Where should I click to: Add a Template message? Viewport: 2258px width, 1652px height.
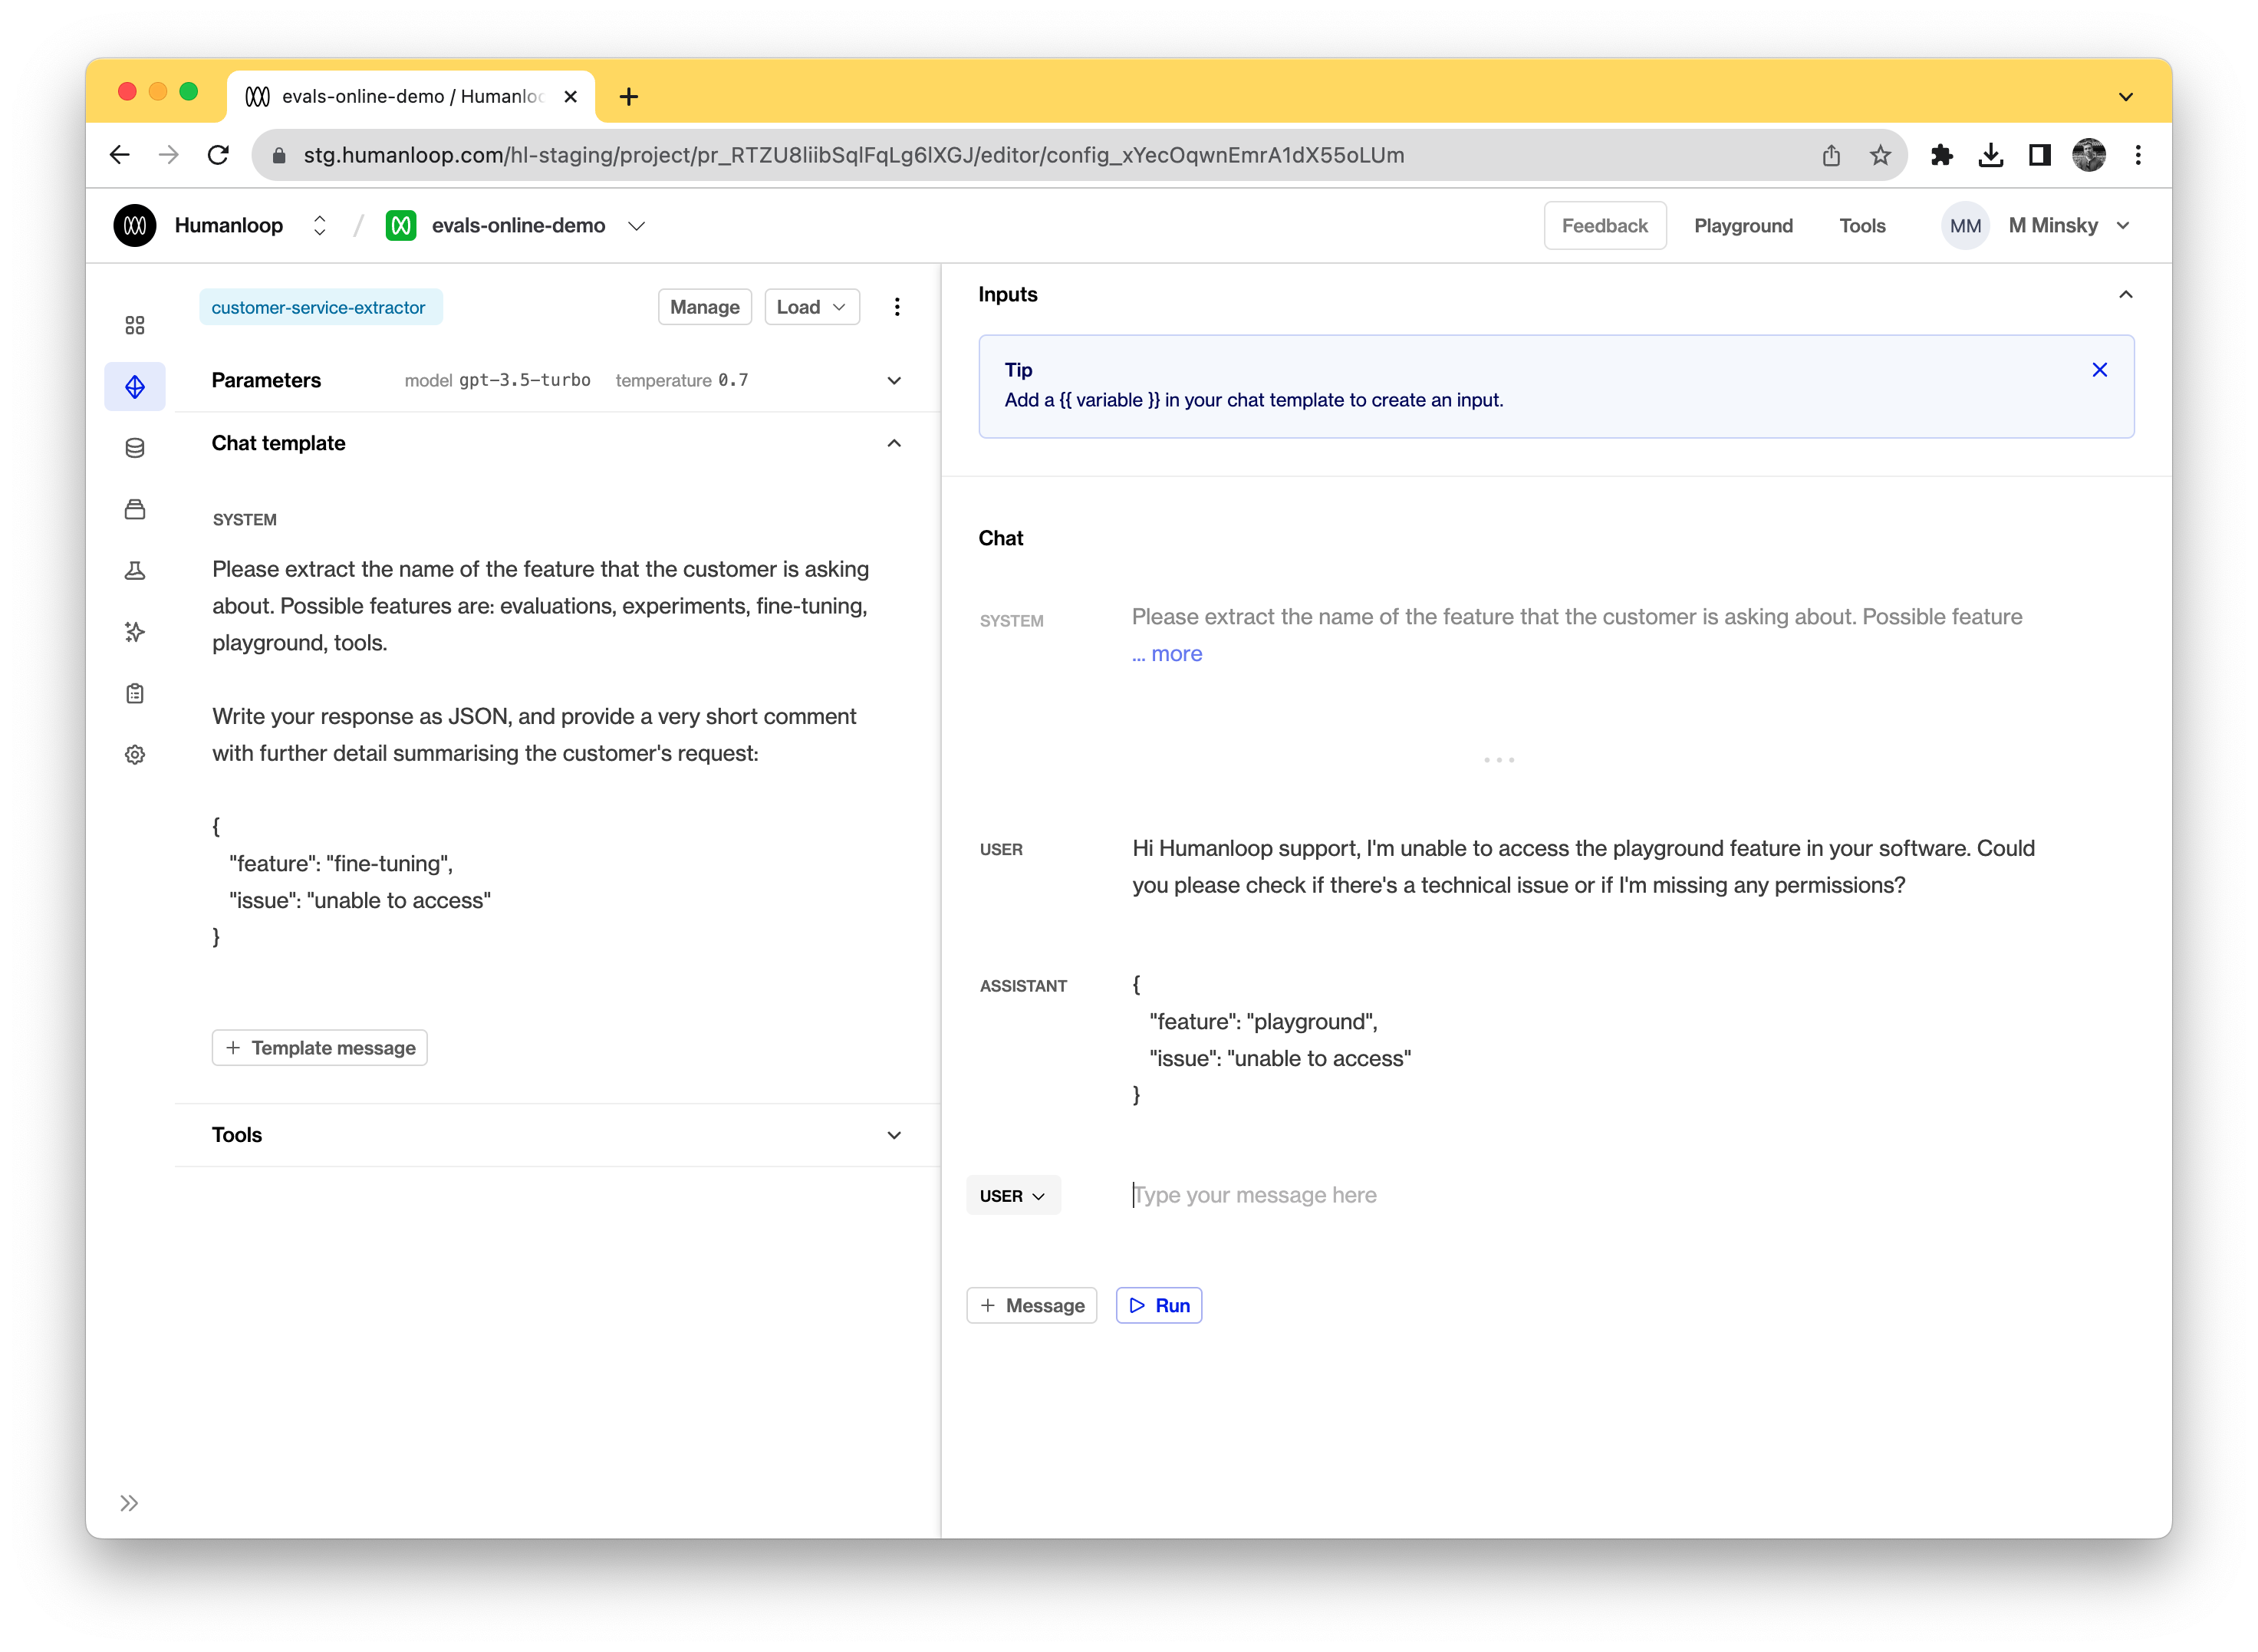point(319,1048)
